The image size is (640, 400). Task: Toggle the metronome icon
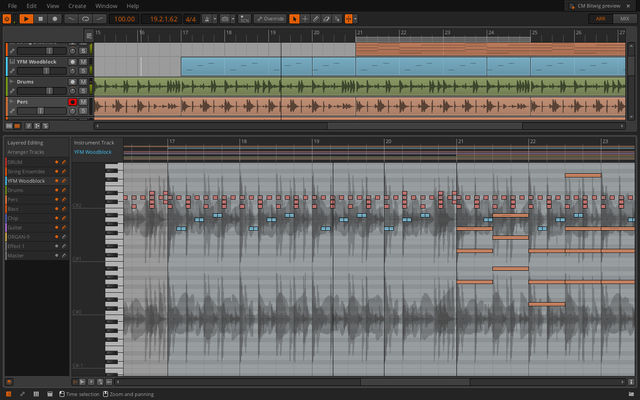(207, 19)
